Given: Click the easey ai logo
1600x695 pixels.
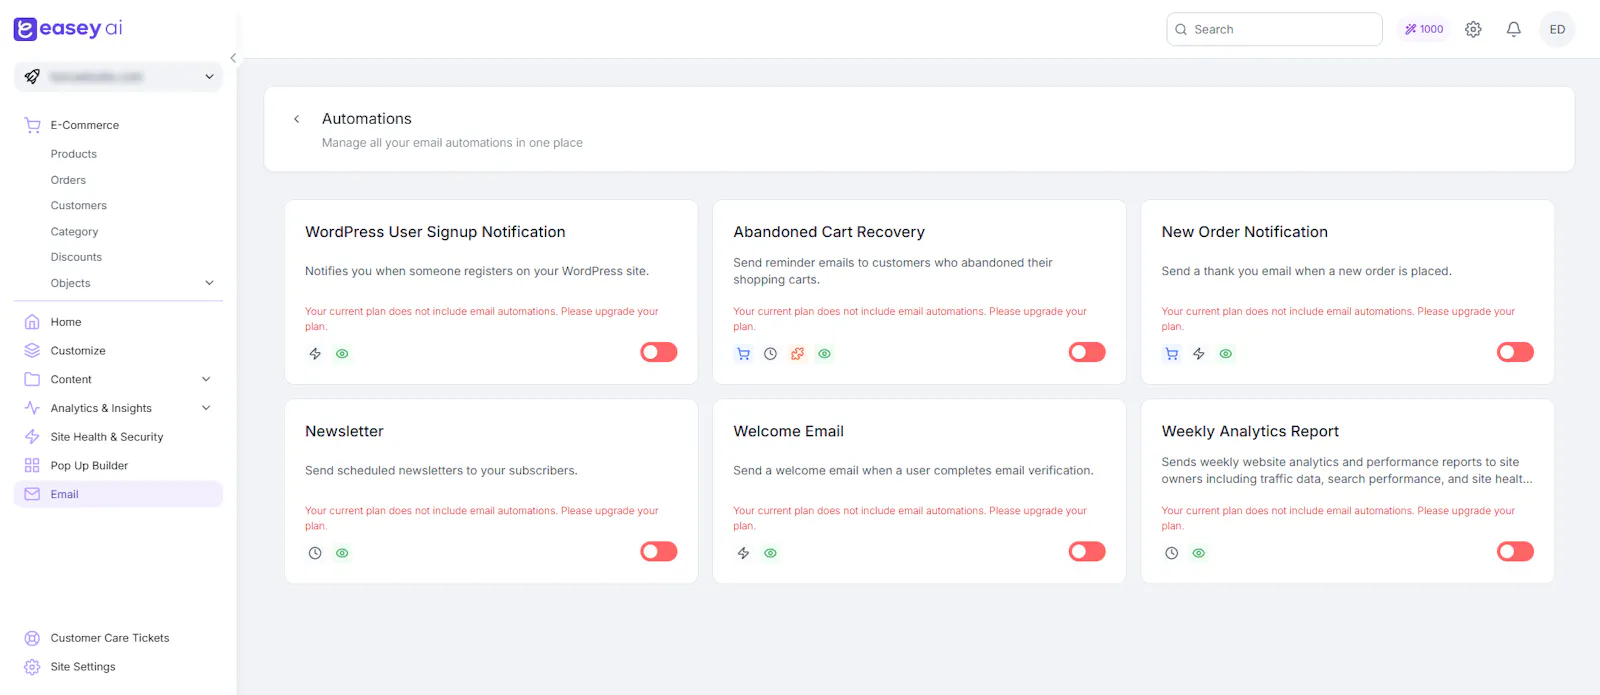Looking at the screenshot, I should tap(68, 29).
